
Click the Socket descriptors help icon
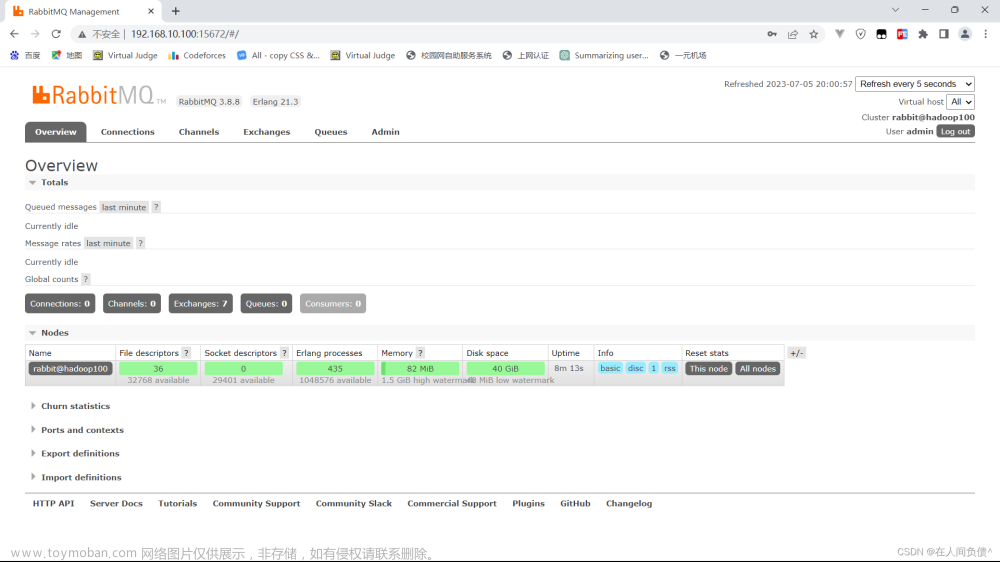point(284,353)
